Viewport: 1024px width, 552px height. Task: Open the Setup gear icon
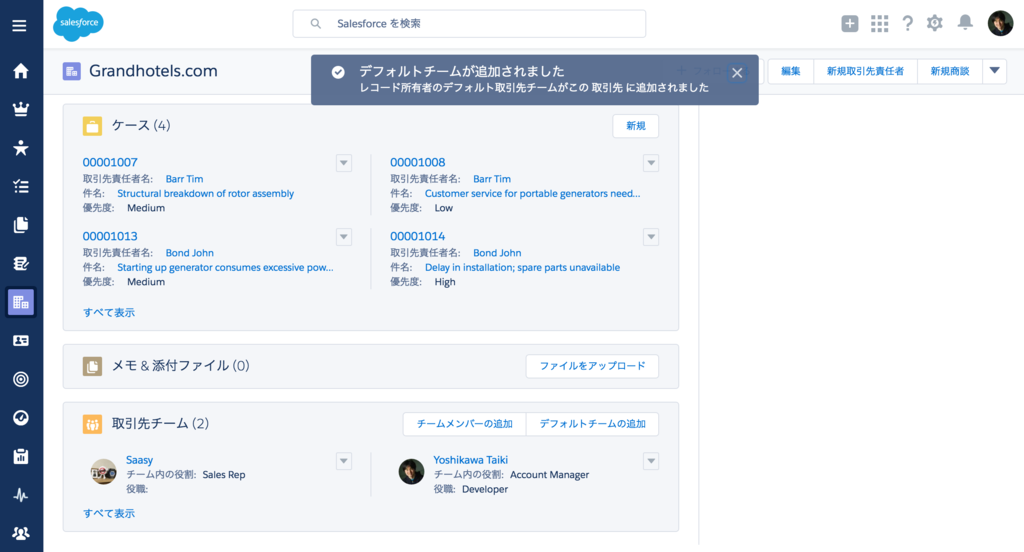coord(935,24)
